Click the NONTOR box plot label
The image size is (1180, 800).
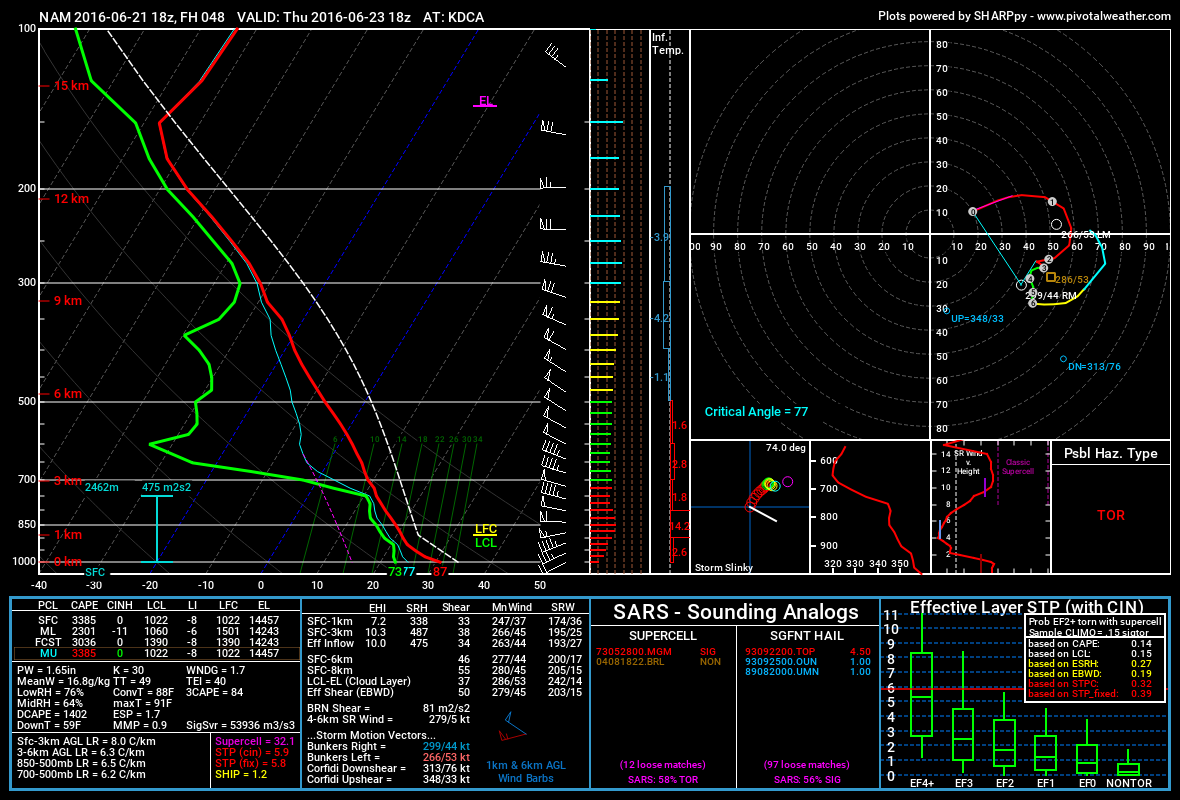tap(1128, 783)
